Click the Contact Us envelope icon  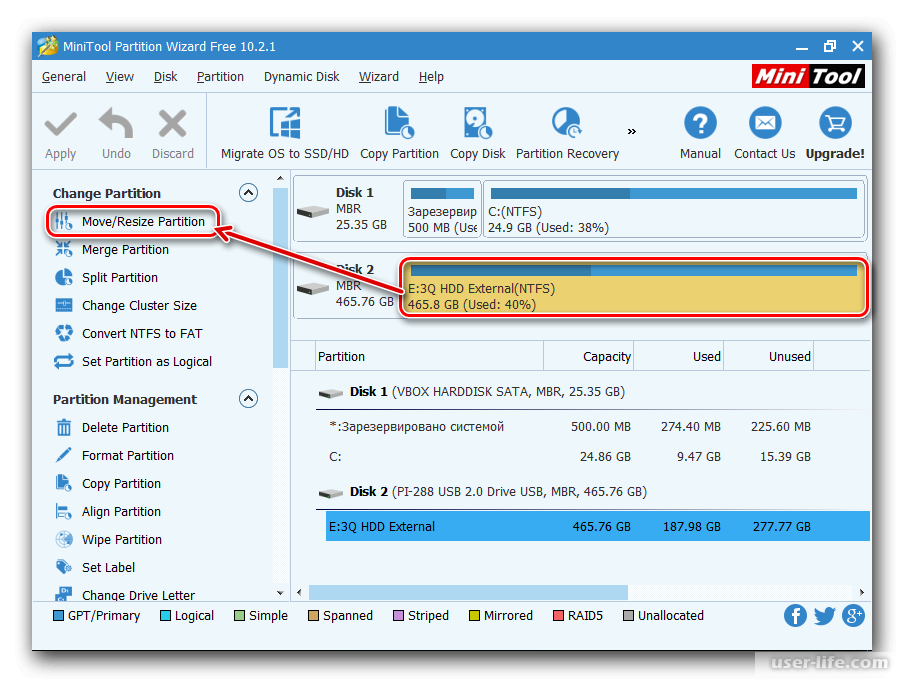[x=764, y=123]
